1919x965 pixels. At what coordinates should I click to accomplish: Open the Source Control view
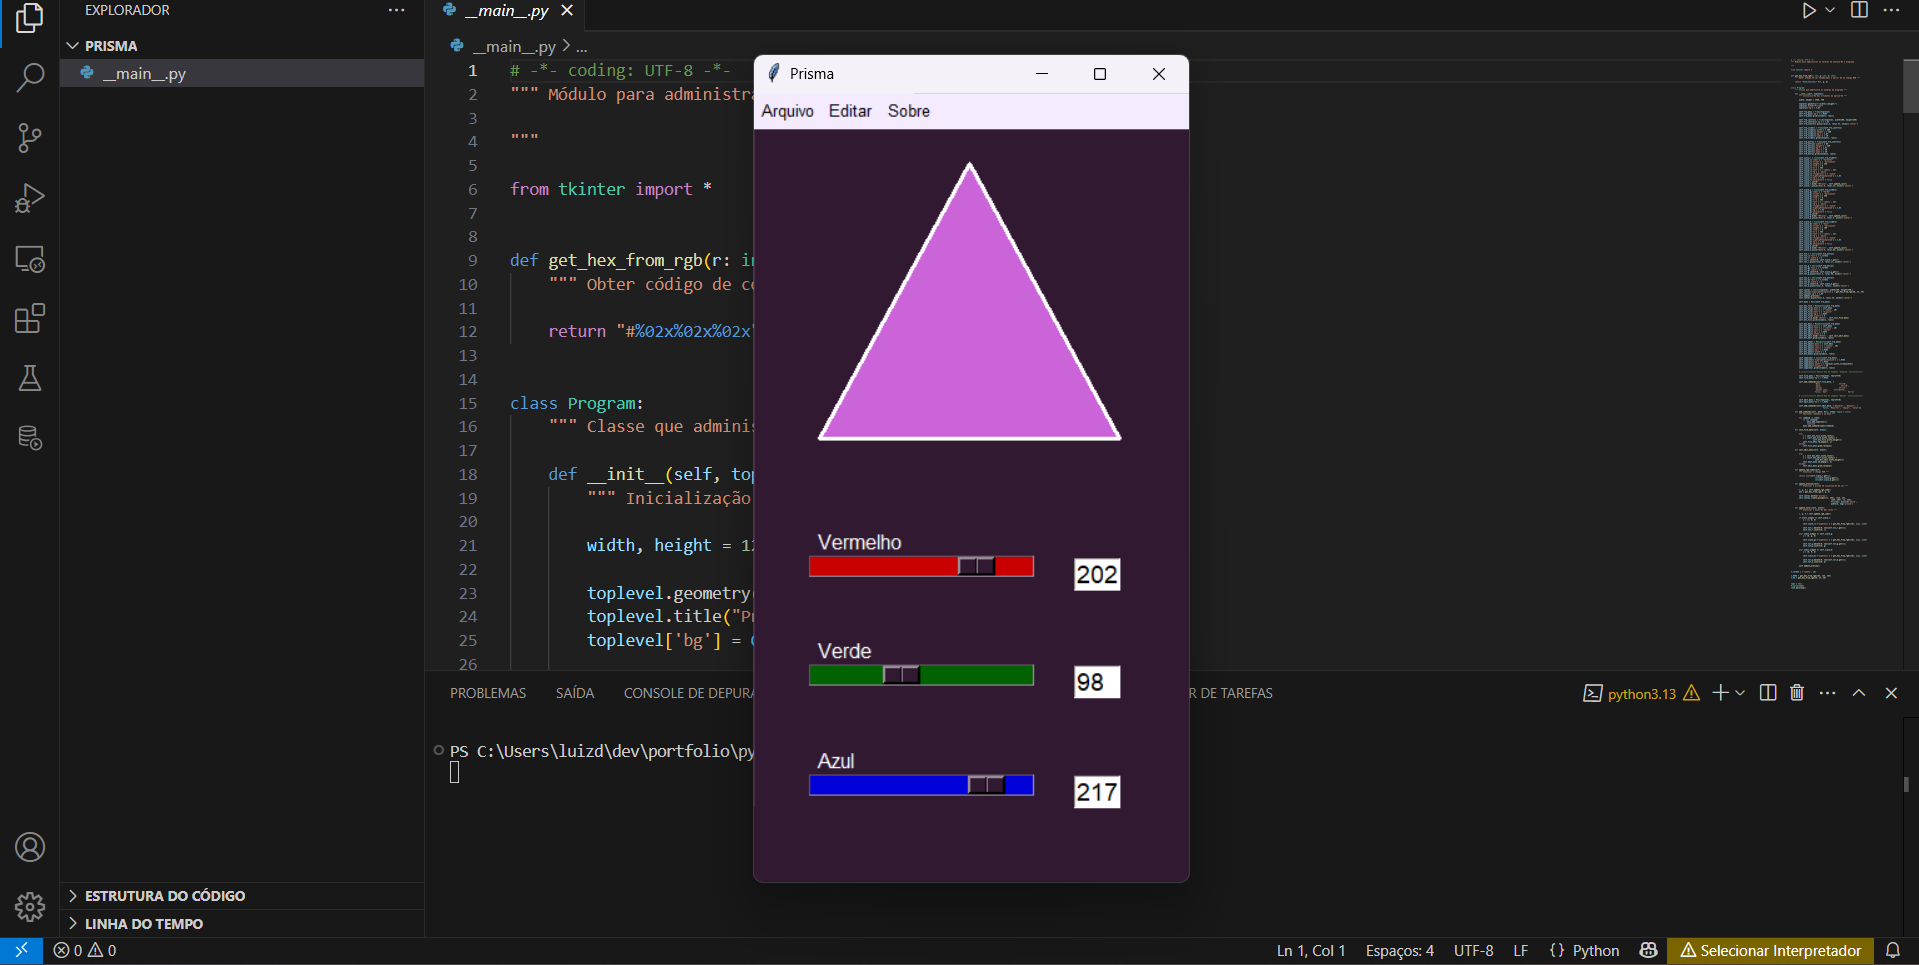click(30, 138)
